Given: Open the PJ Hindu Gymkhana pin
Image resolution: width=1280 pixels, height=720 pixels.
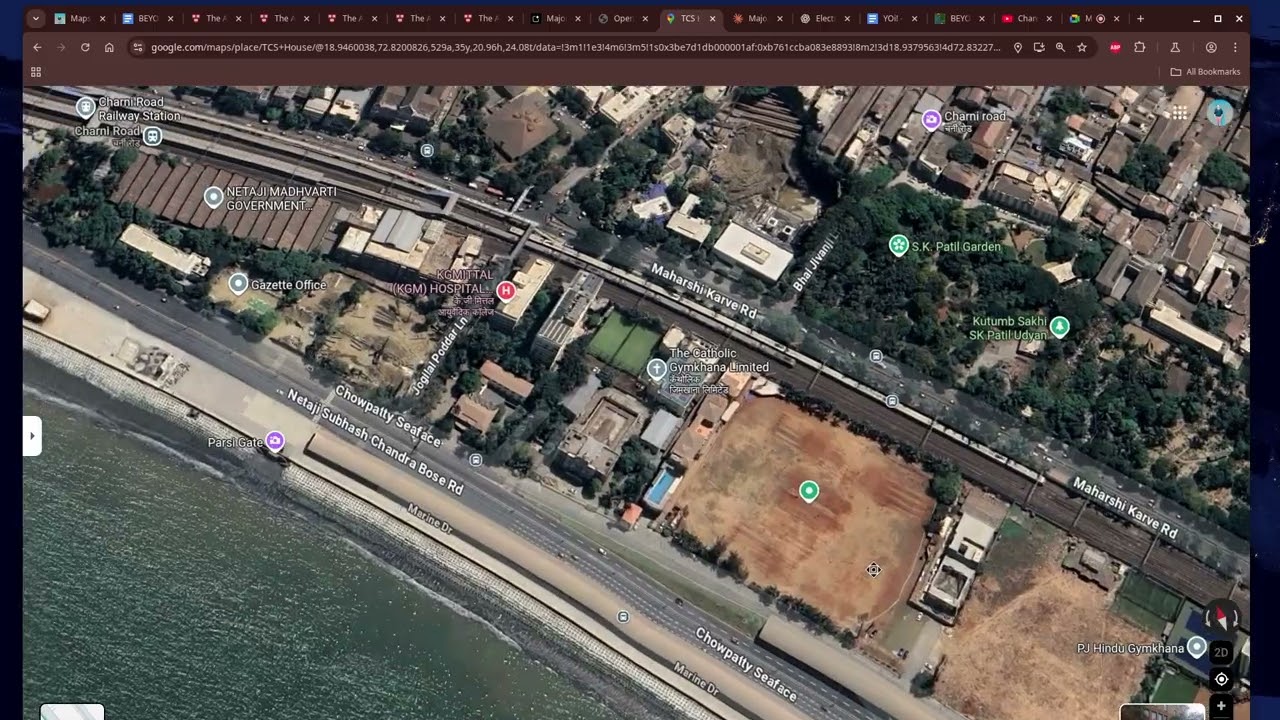Looking at the screenshot, I should pyautogui.click(x=1196, y=647).
